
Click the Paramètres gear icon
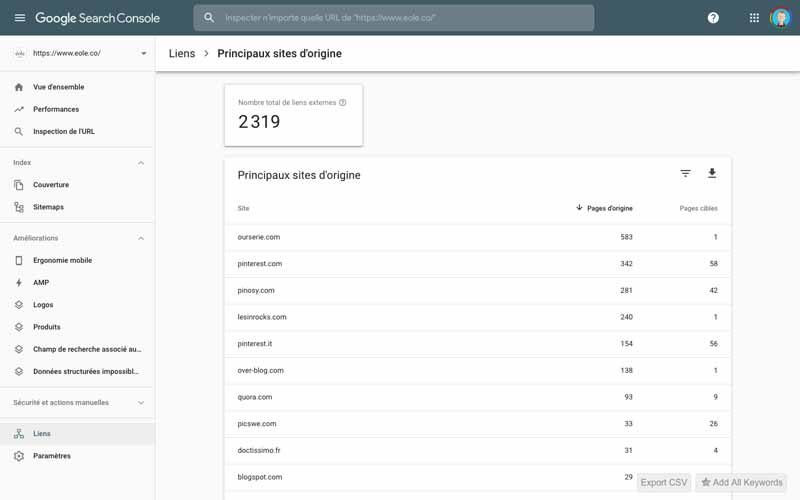pos(19,456)
